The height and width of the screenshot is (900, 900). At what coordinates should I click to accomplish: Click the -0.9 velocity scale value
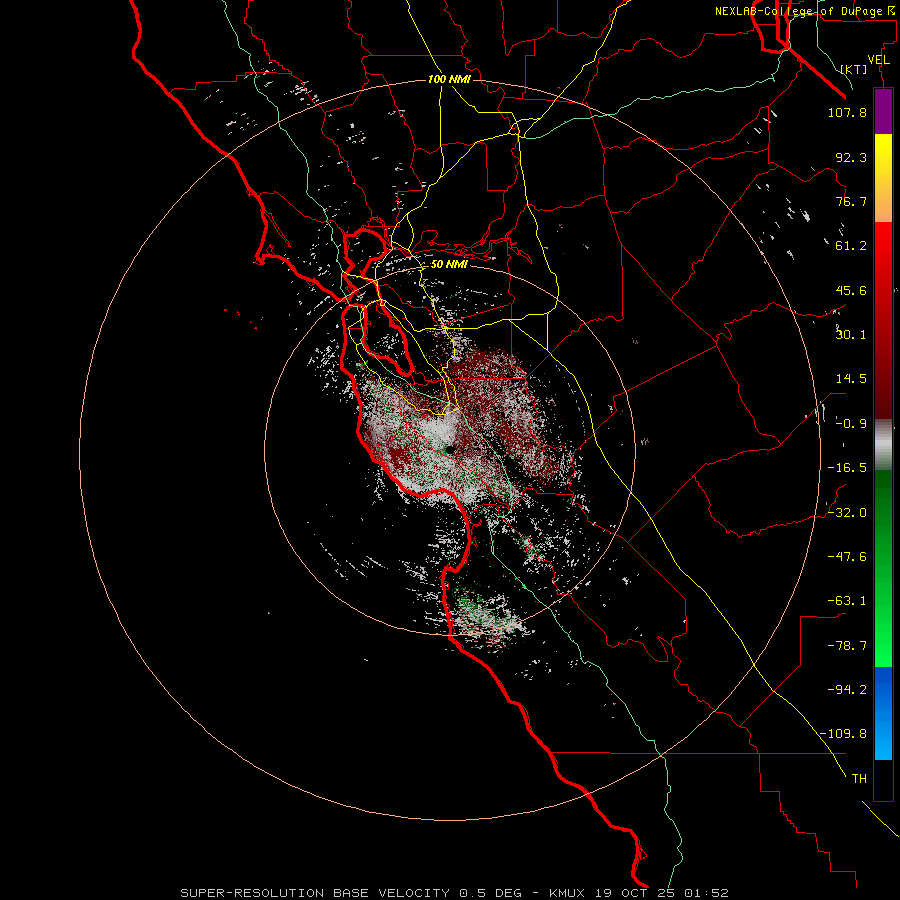851,424
